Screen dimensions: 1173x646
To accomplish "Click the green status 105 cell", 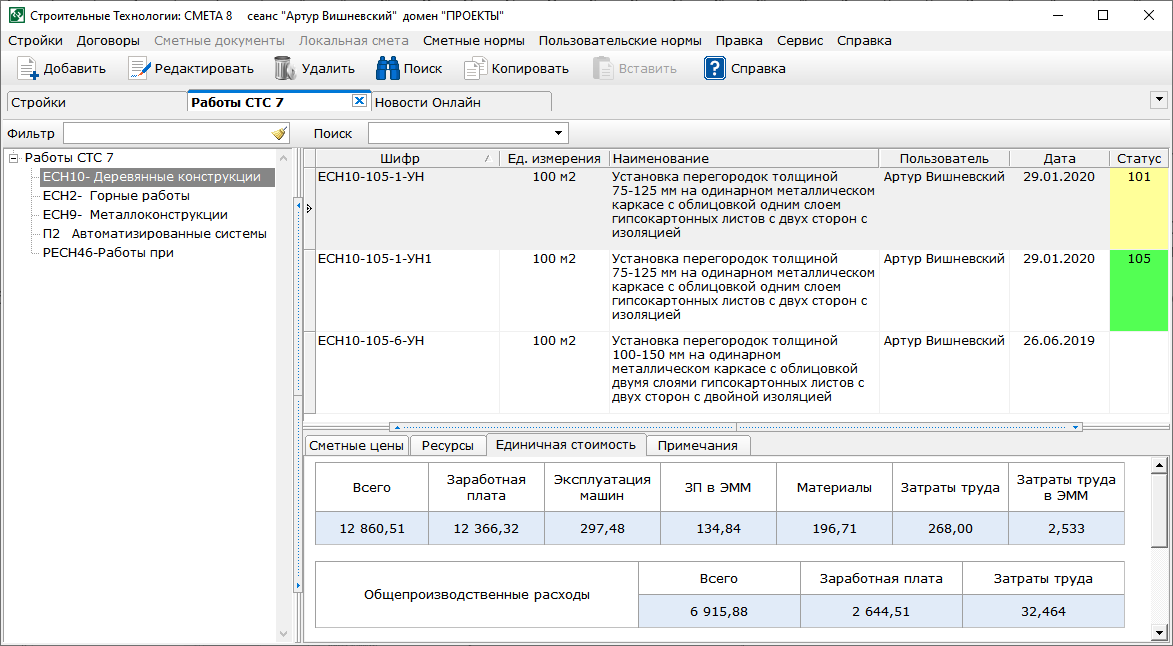I will 1138,290.
